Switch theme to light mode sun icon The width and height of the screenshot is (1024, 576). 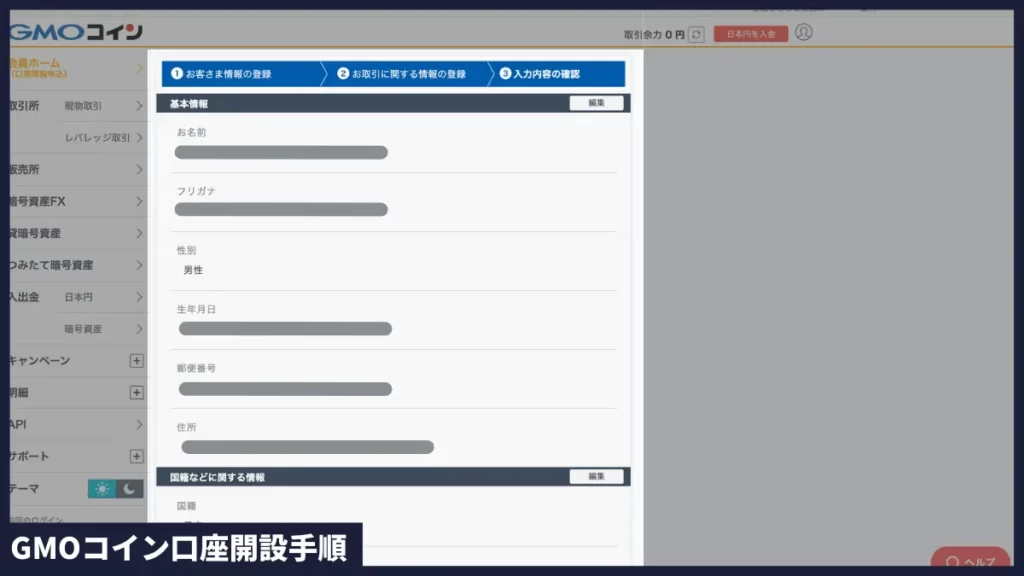pyautogui.click(x=102, y=488)
